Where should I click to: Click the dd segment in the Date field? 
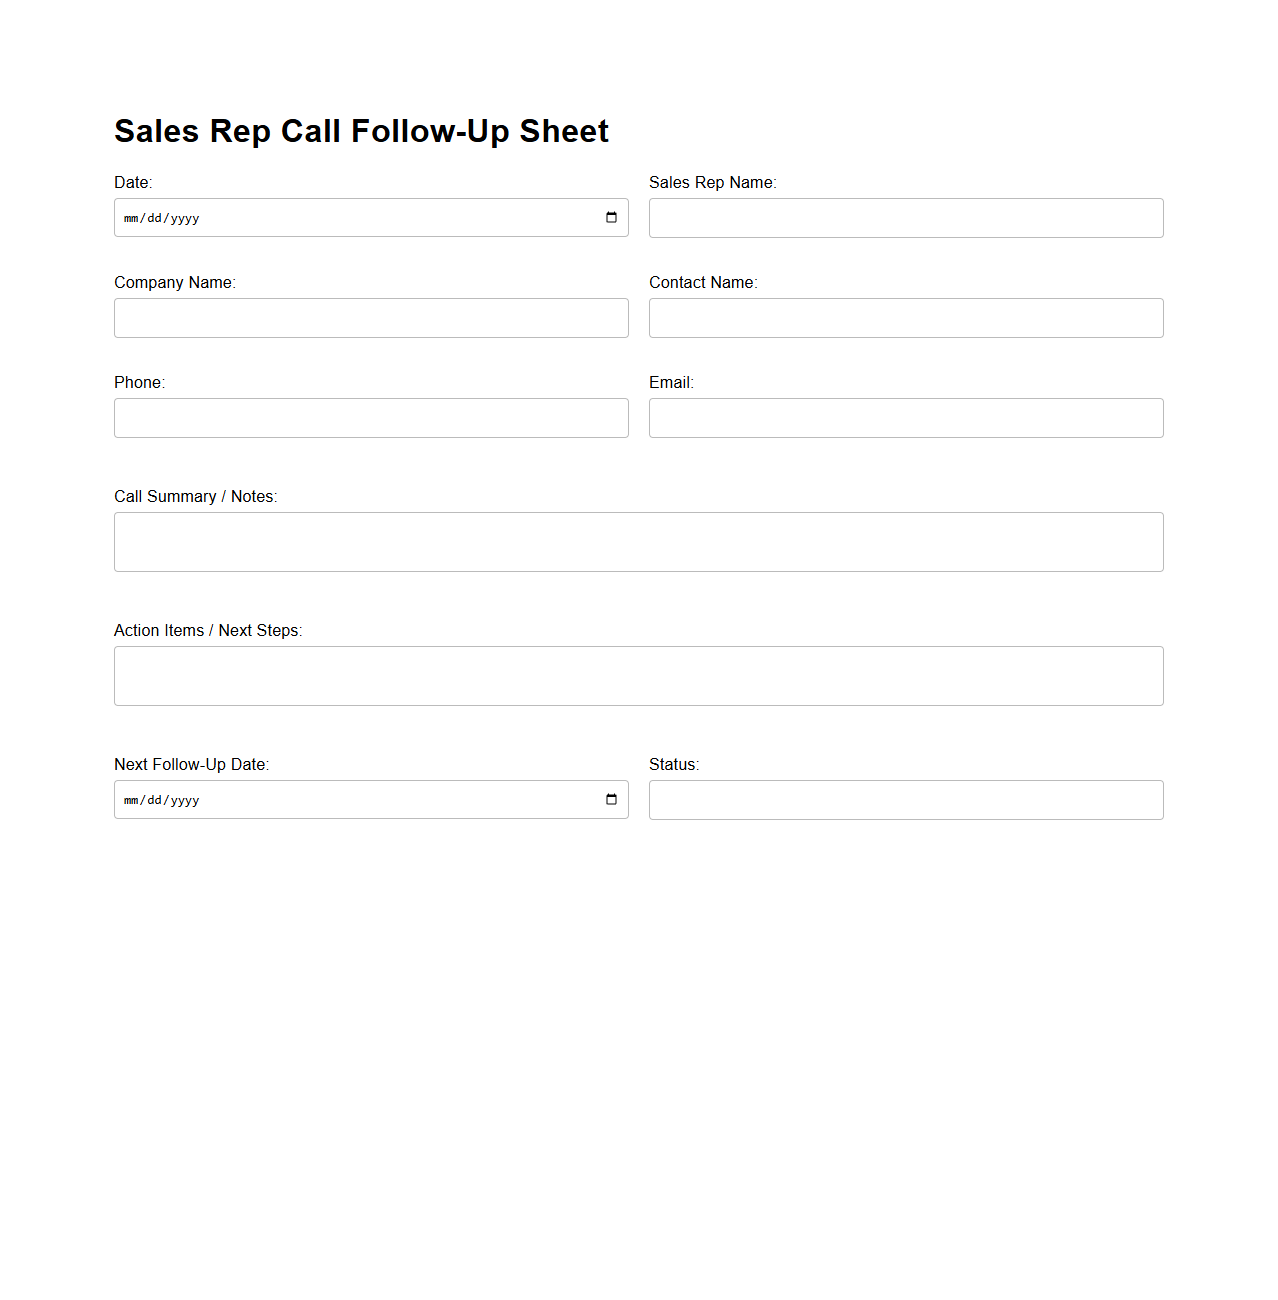(155, 218)
